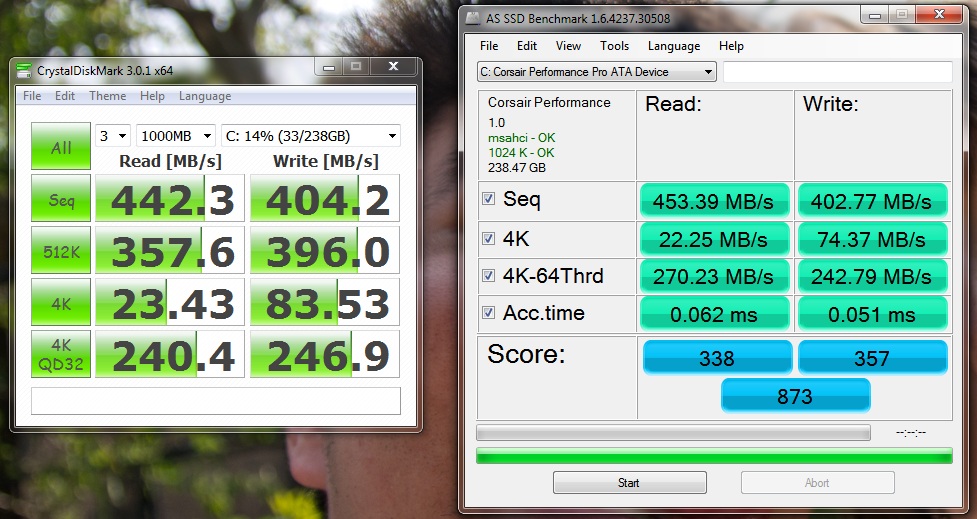Open AS SSD Benchmark File menu
This screenshot has width=977, height=519.
489,45
